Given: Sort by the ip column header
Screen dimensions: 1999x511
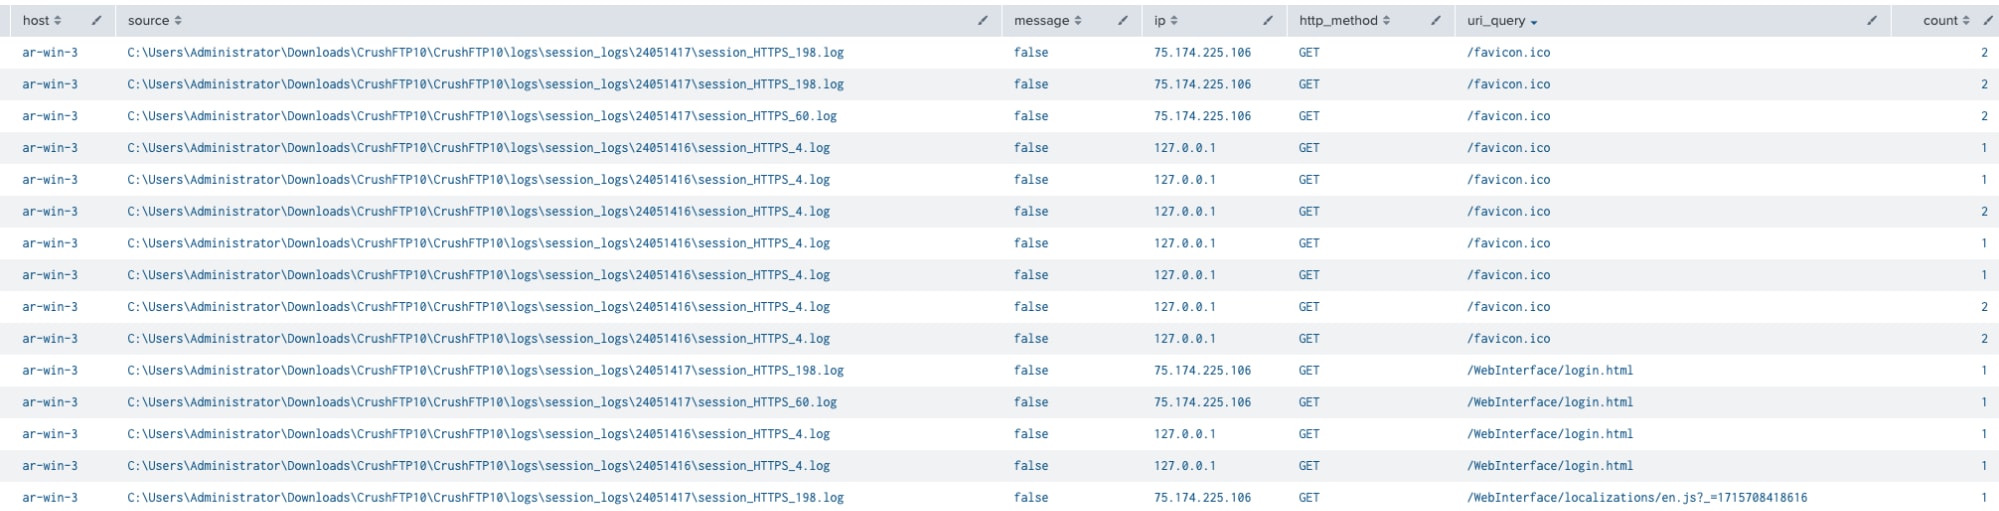Looking at the screenshot, I should click(1166, 21).
